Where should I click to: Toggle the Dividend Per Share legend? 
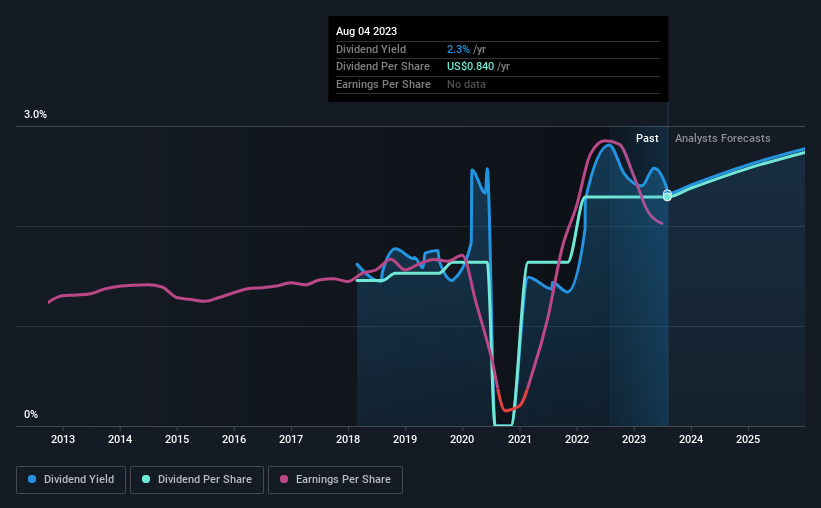(197, 480)
